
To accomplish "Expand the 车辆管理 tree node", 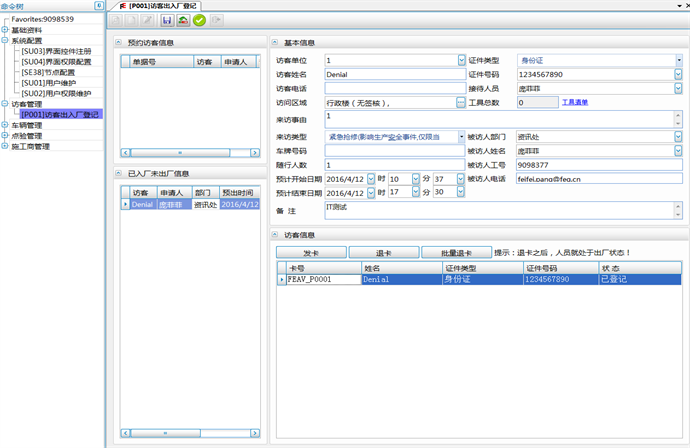I will pos(5,125).
